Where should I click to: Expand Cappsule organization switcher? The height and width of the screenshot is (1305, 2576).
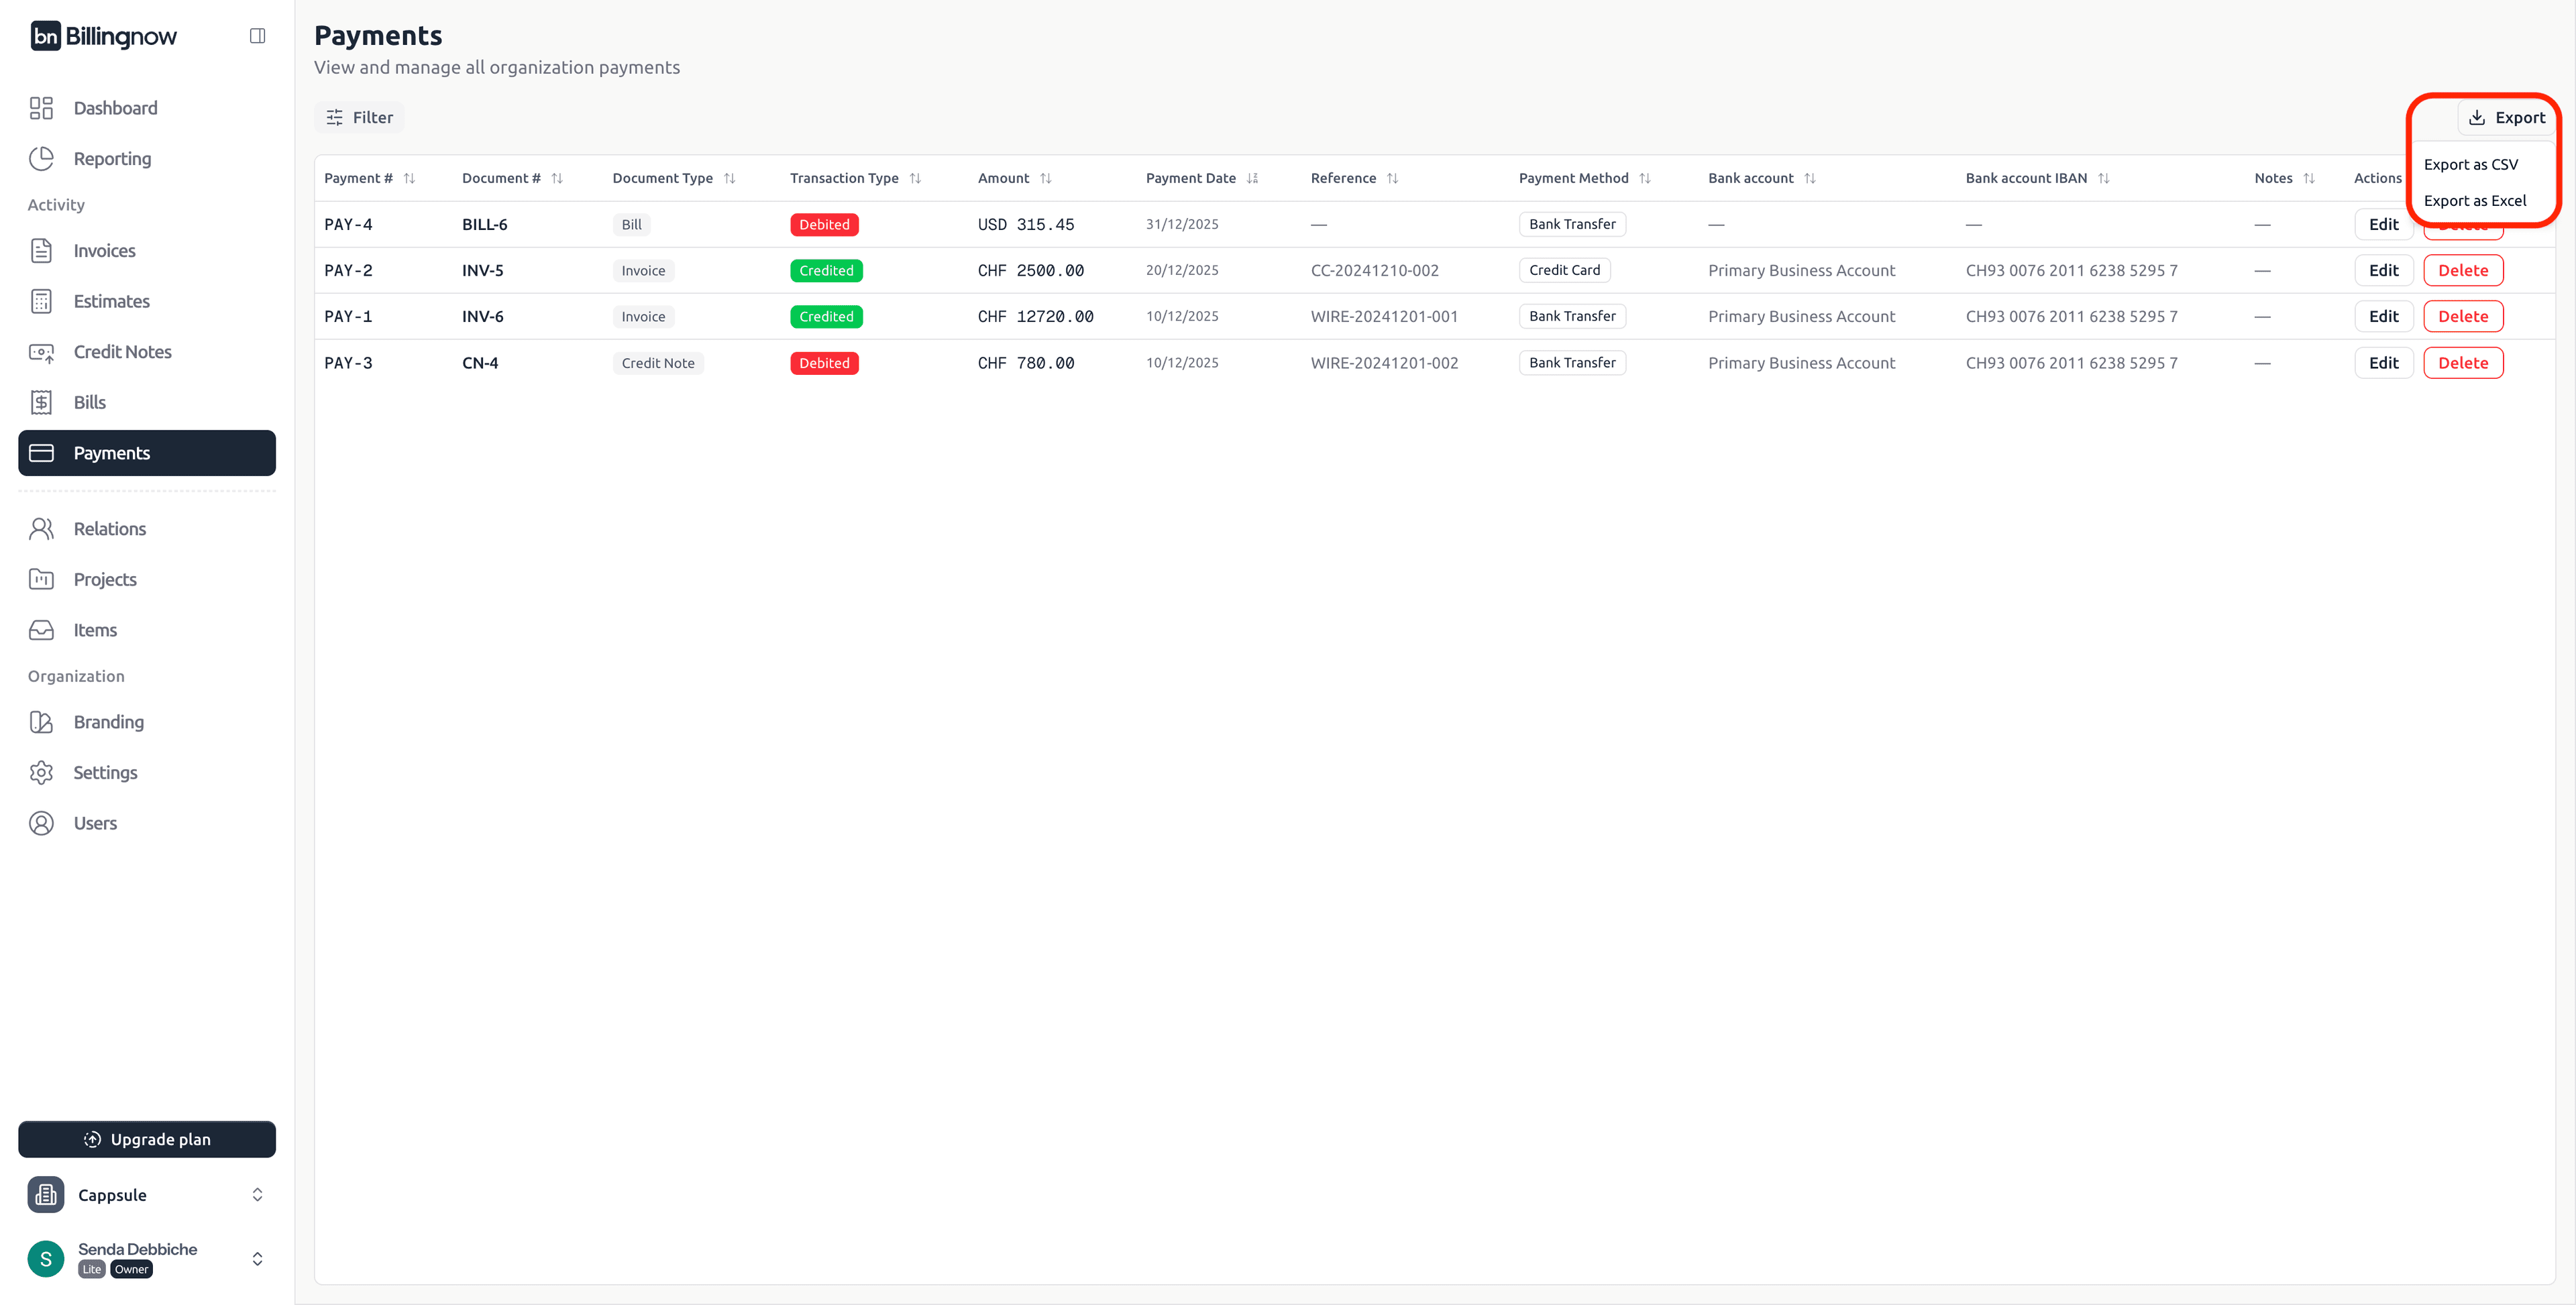coord(257,1195)
